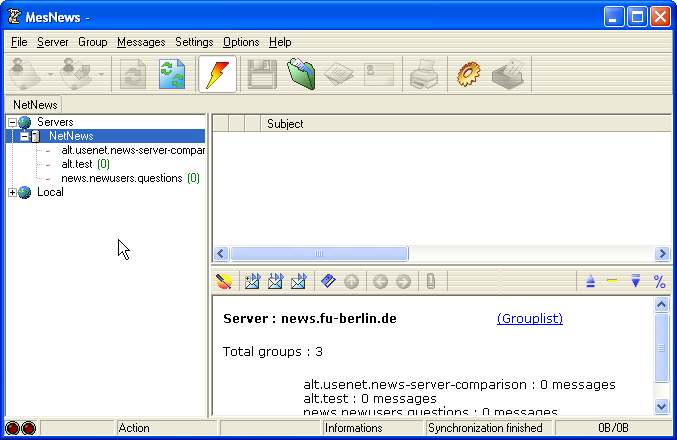
Task: Collapse the NetNews server node
Action: point(24,136)
